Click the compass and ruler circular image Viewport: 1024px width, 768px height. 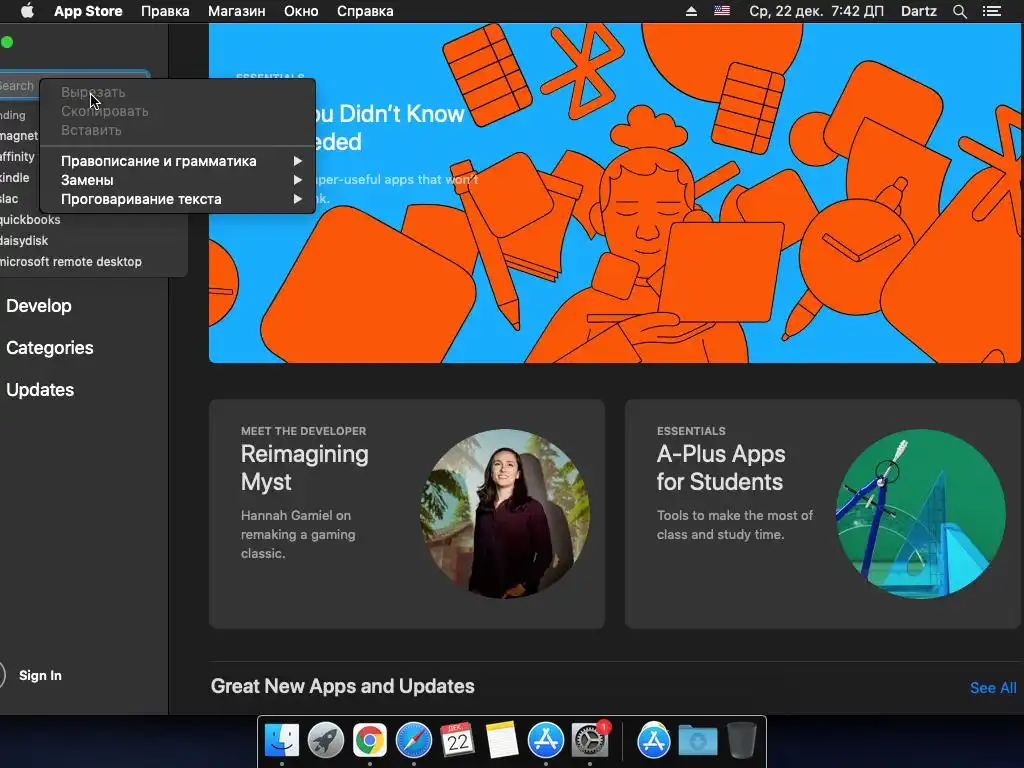(921, 513)
